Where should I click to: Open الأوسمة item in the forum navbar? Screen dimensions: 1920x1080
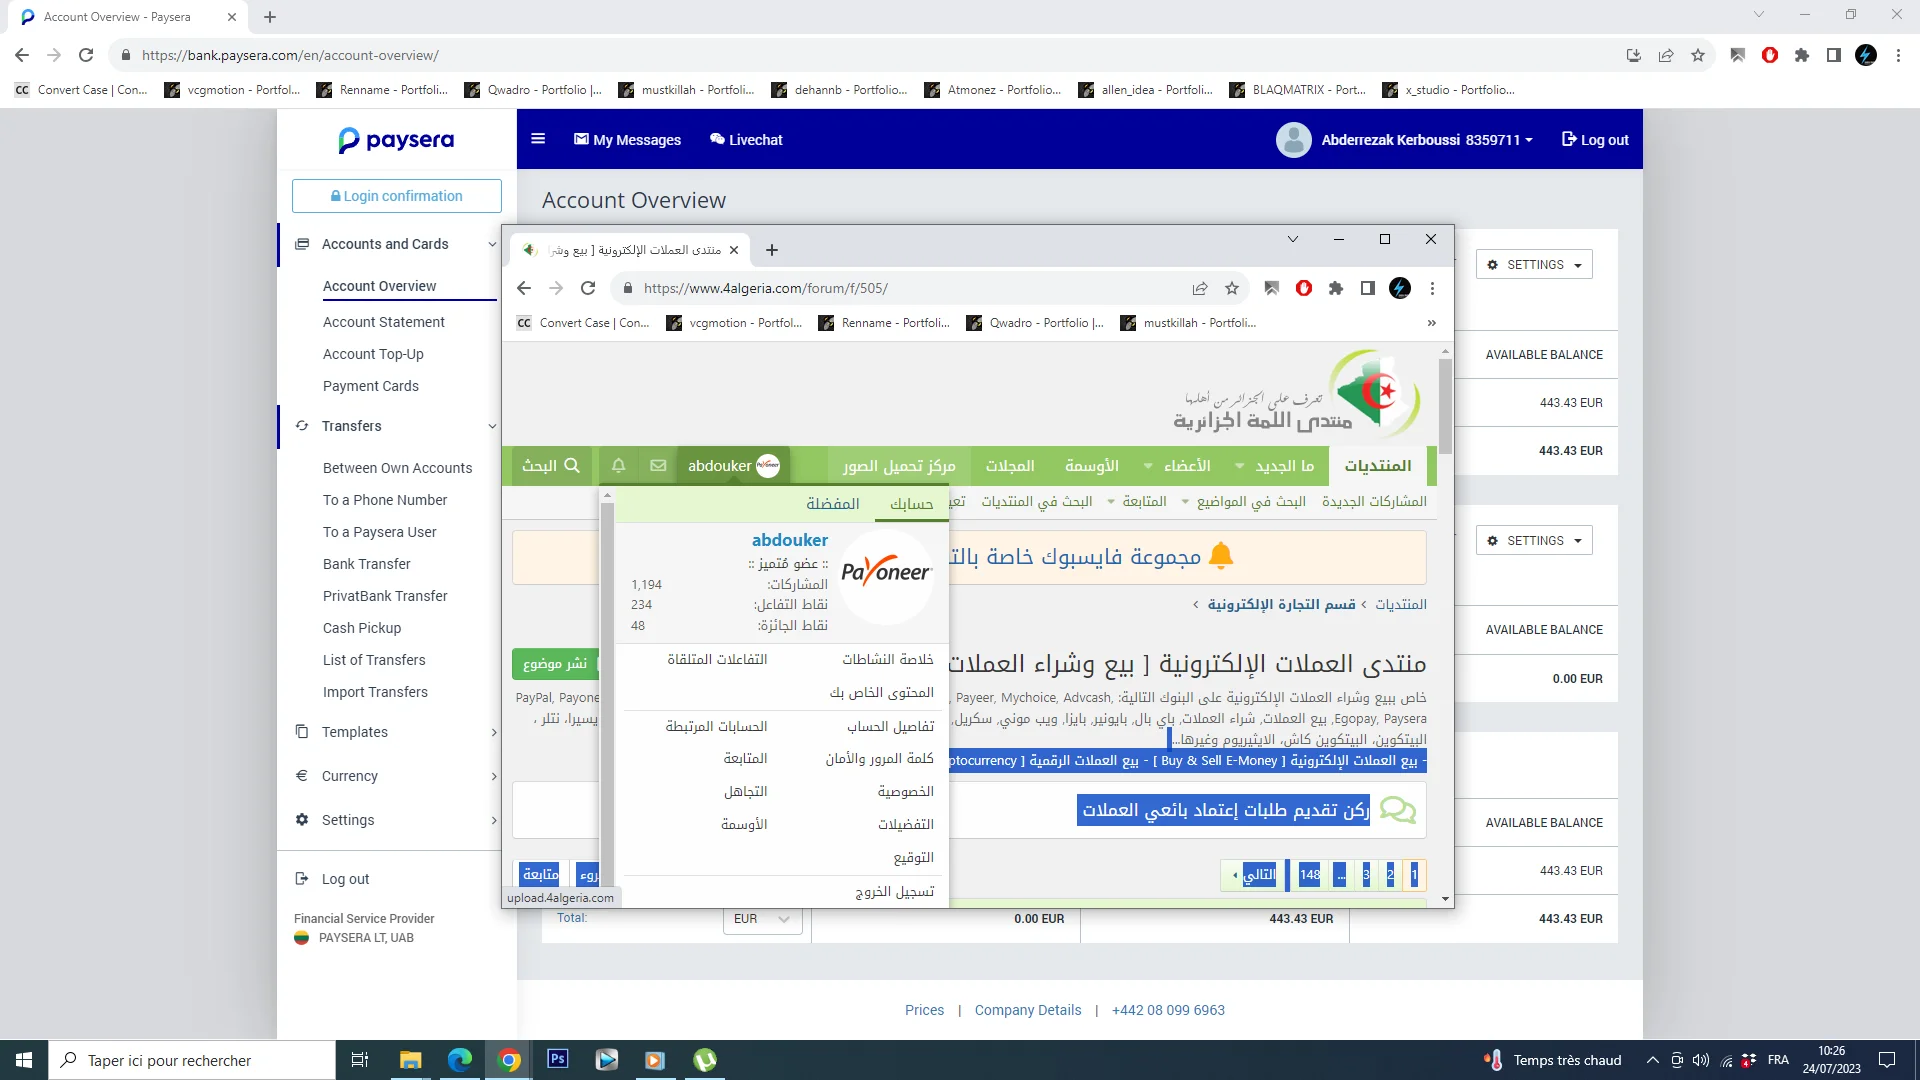(1091, 466)
